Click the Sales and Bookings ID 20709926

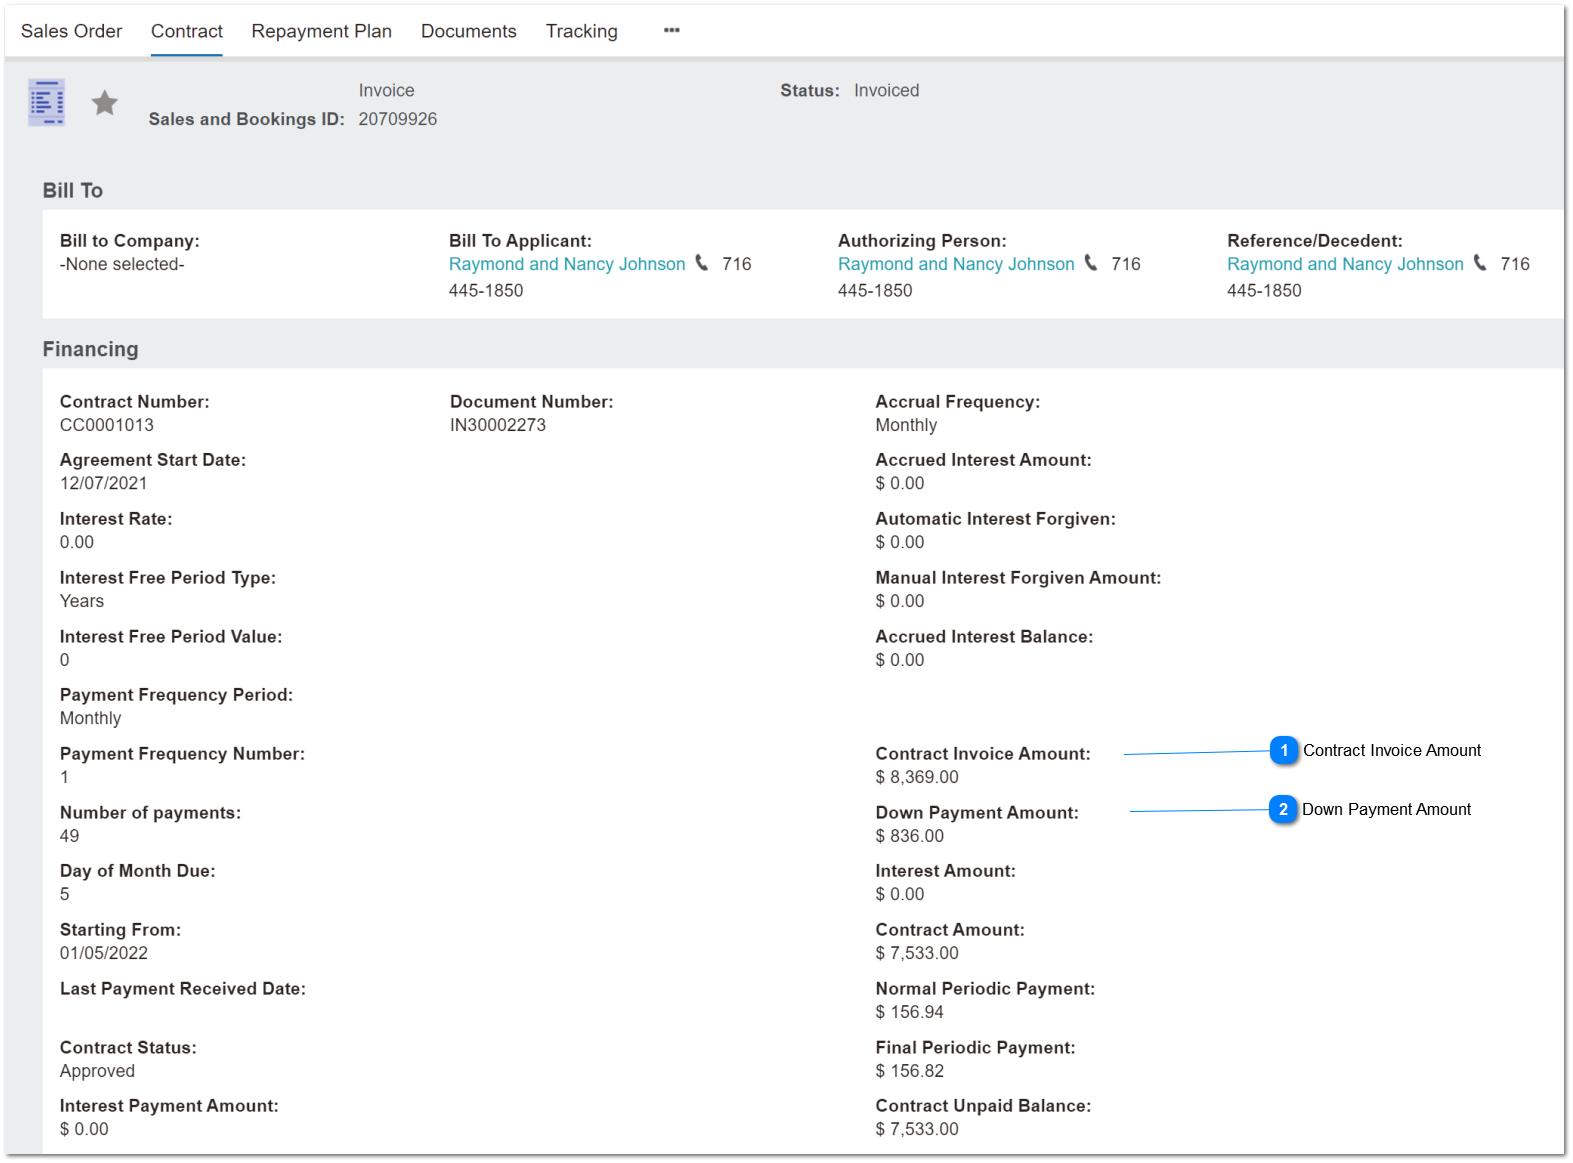[x=398, y=119]
